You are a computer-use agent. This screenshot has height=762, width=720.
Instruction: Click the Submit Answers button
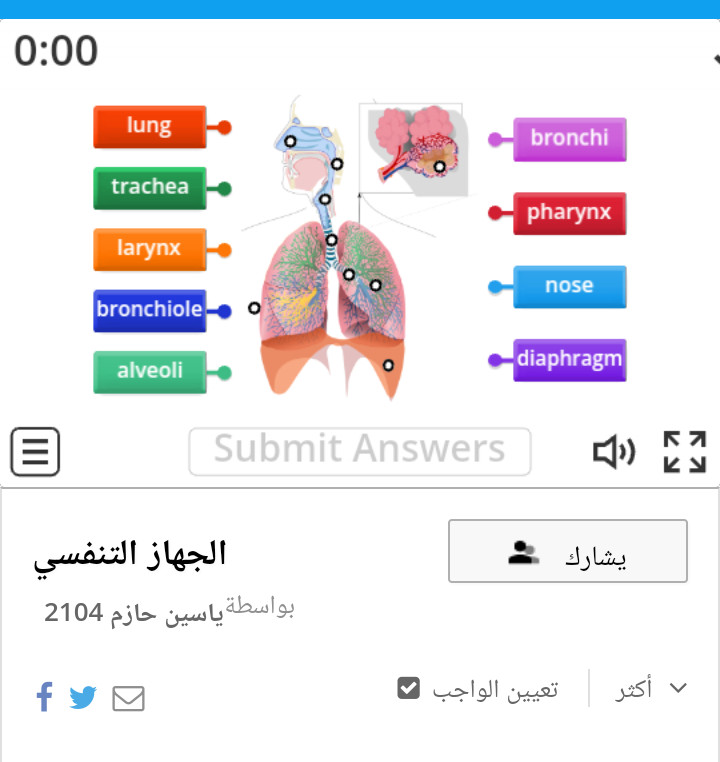coord(360,451)
